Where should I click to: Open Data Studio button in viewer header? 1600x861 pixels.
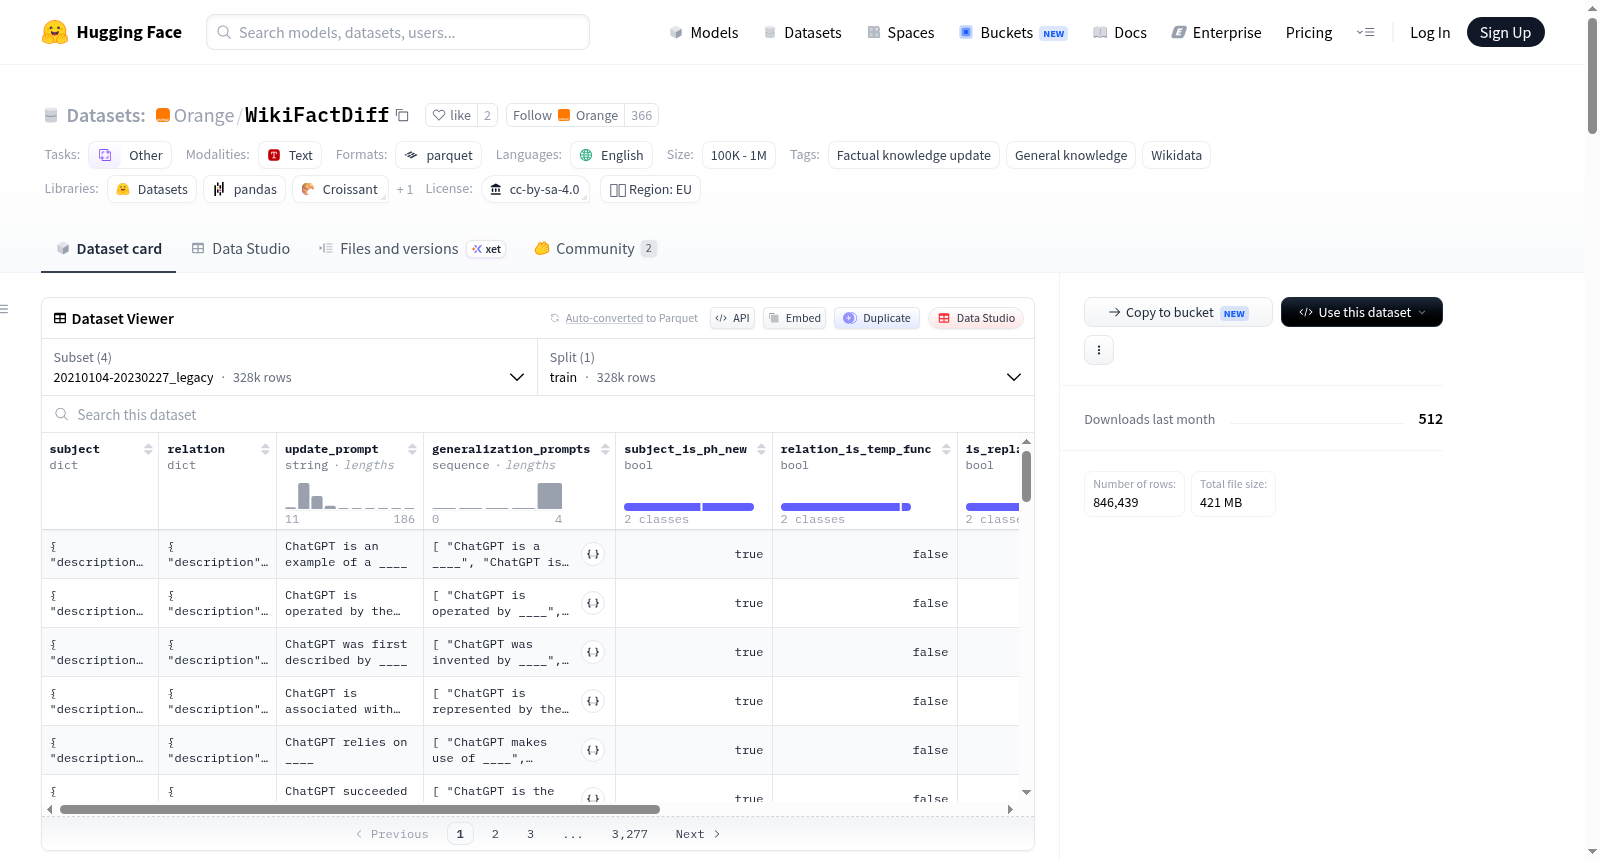coord(976,318)
